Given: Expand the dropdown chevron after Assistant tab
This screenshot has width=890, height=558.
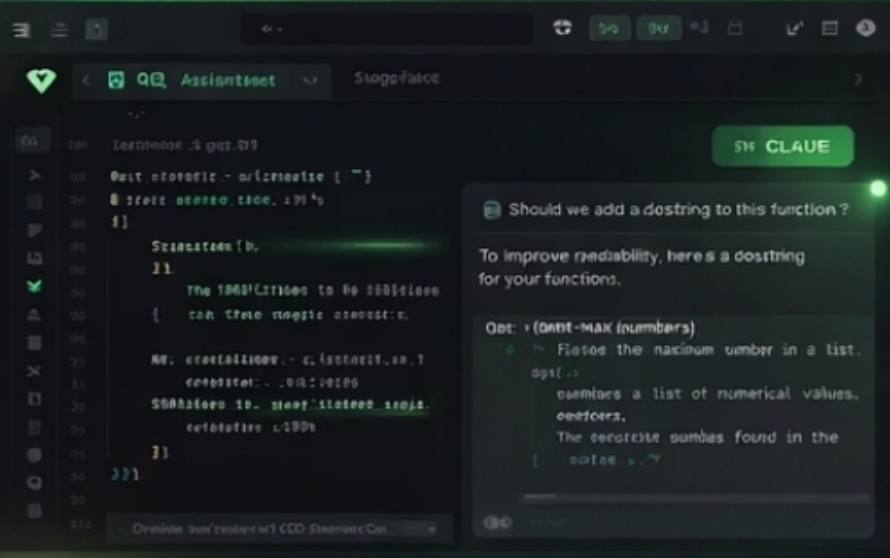Looking at the screenshot, I should pyautogui.click(x=310, y=81).
